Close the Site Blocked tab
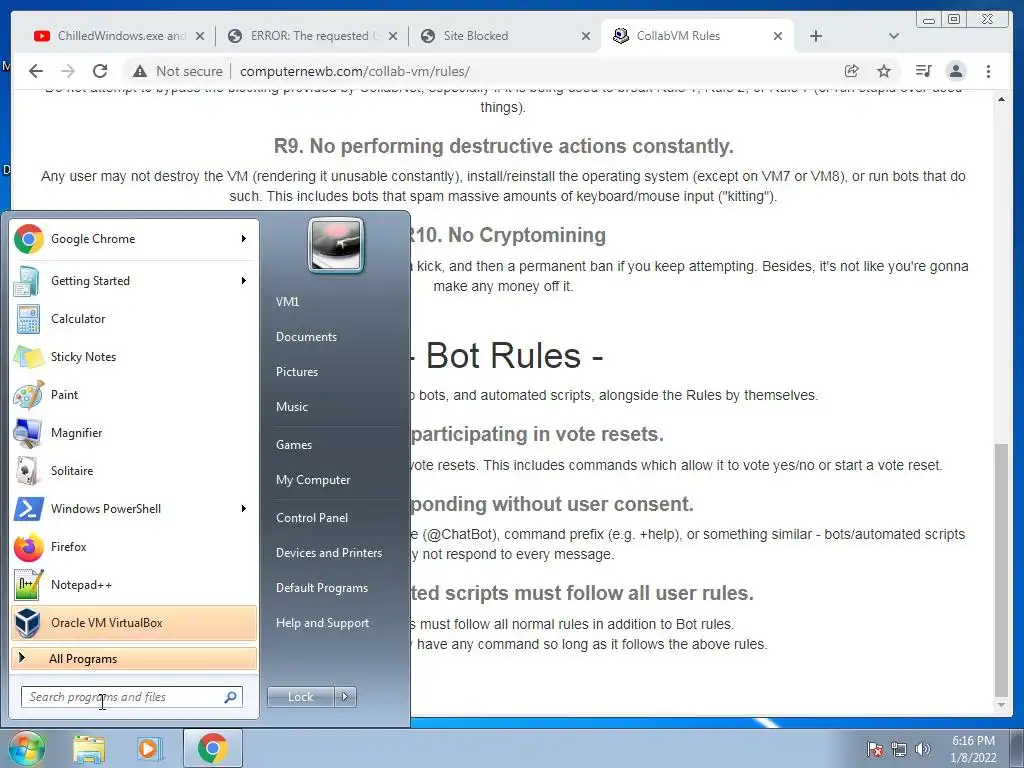This screenshot has width=1024, height=768. click(586, 36)
